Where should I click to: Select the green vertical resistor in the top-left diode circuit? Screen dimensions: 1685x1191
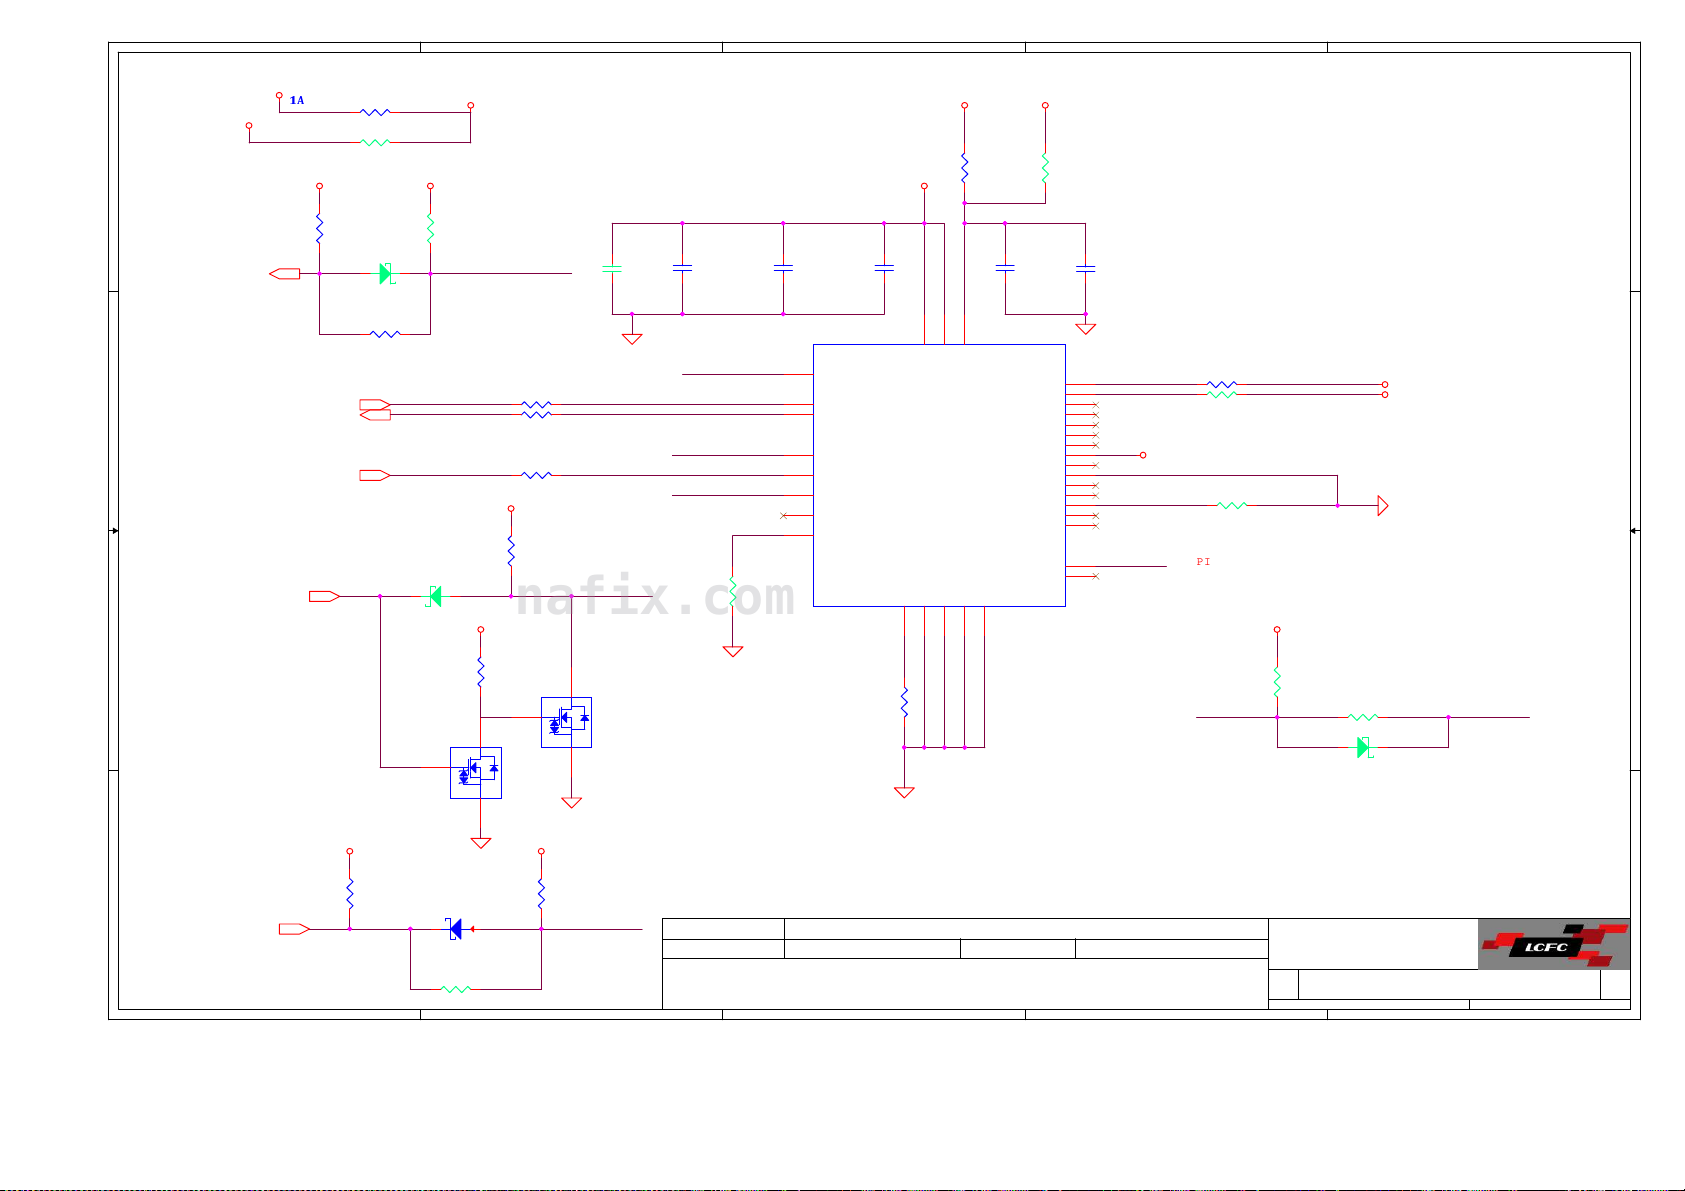(430, 228)
